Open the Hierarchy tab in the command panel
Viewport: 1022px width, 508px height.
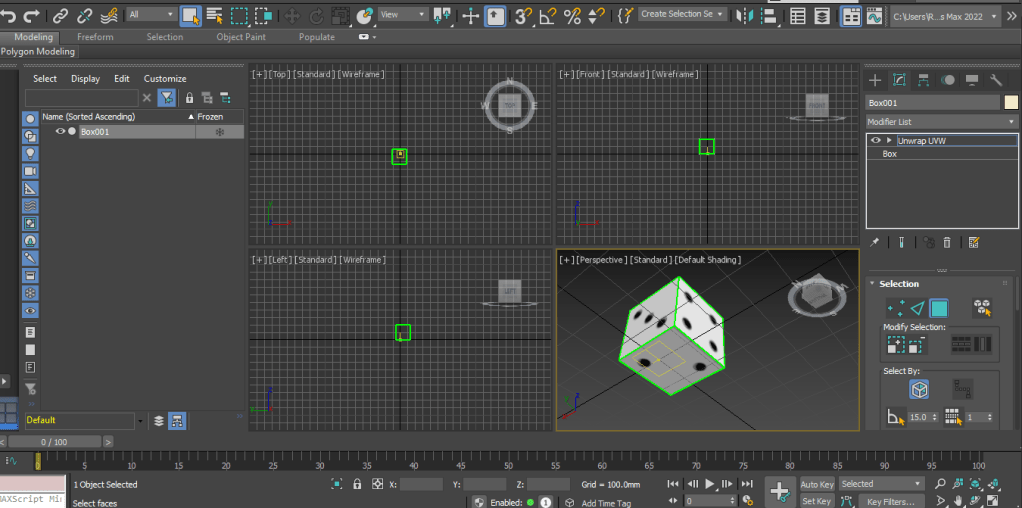(x=923, y=80)
